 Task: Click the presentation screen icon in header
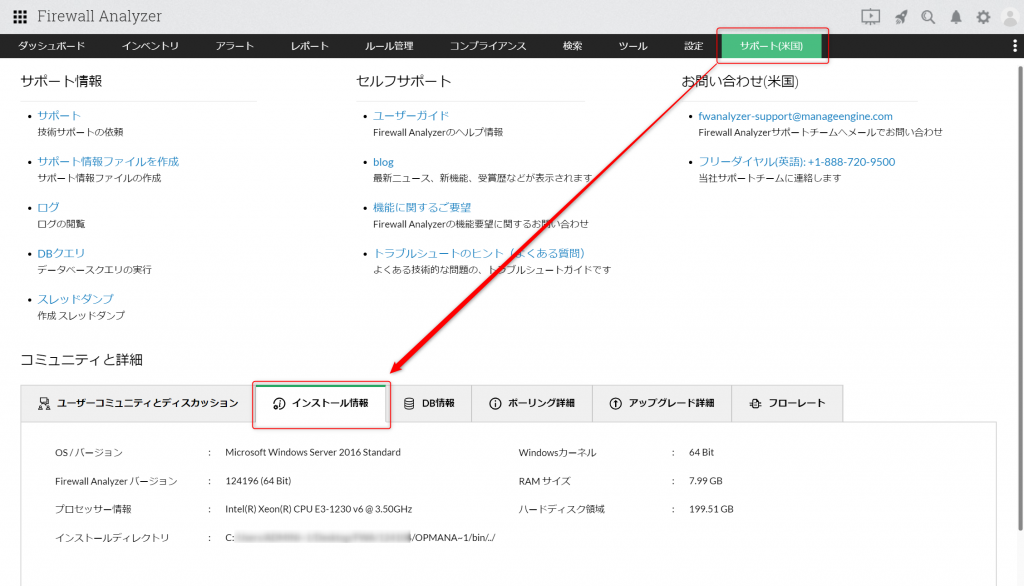click(x=870, y=17)
